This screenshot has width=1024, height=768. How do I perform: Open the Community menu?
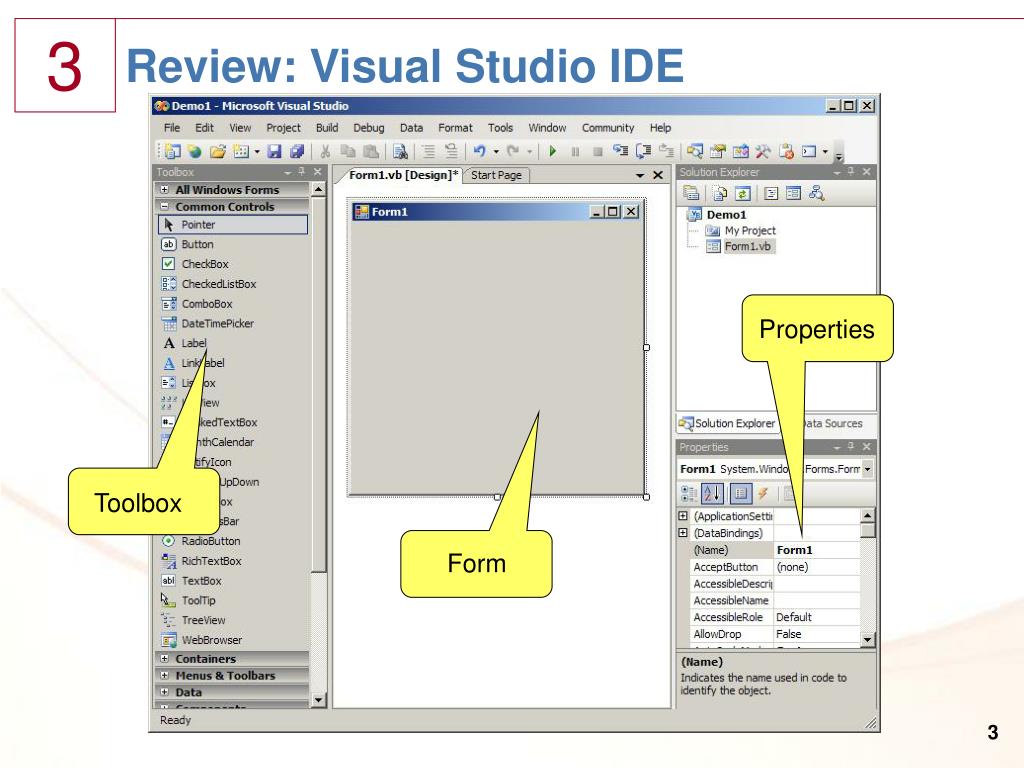608,128
